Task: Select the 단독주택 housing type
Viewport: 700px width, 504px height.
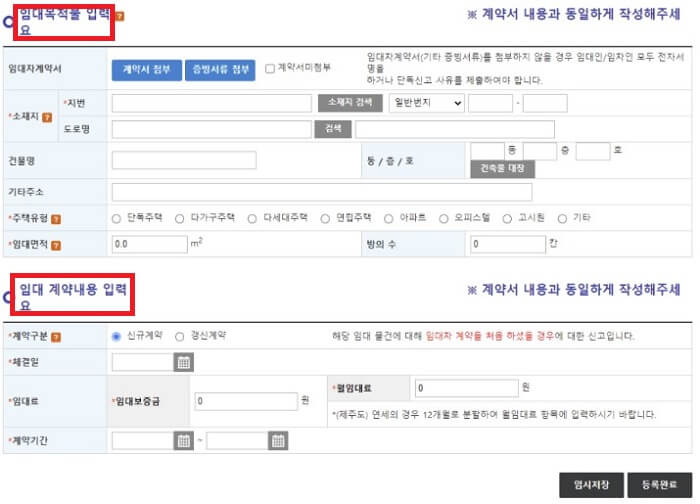Action: [x=117, y=219]
